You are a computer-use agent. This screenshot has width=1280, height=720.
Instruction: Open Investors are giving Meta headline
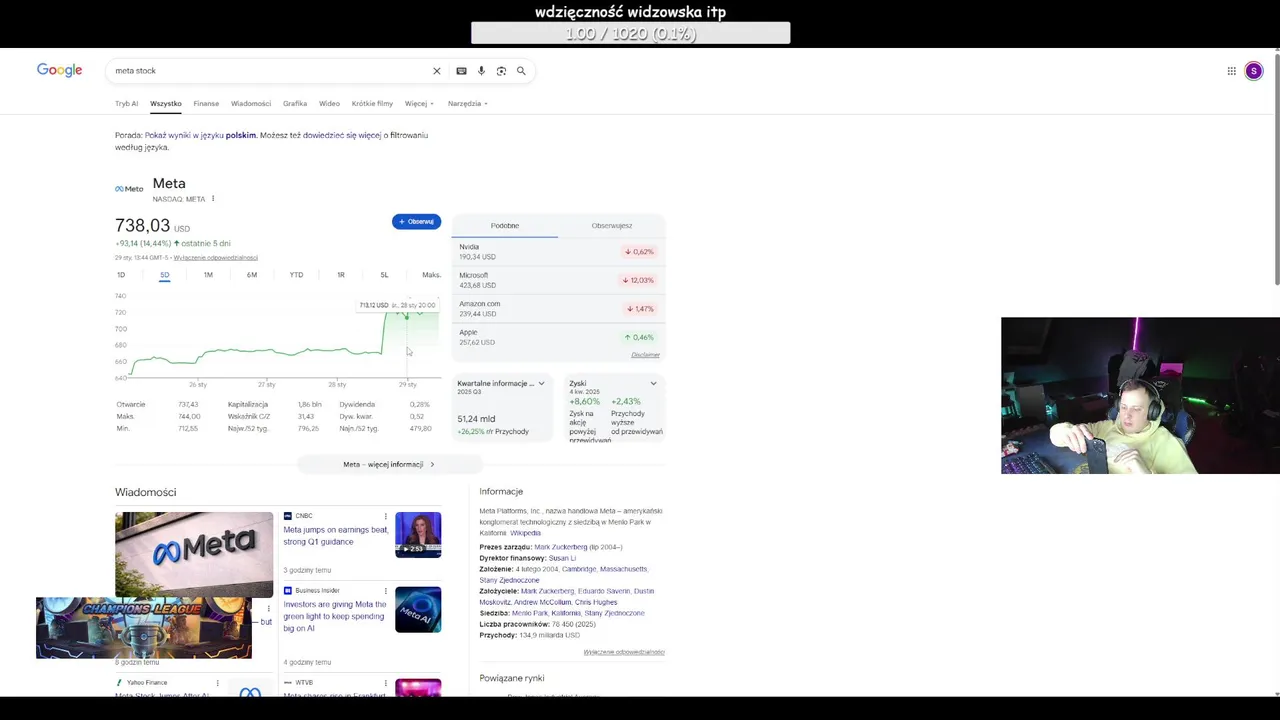335,616
